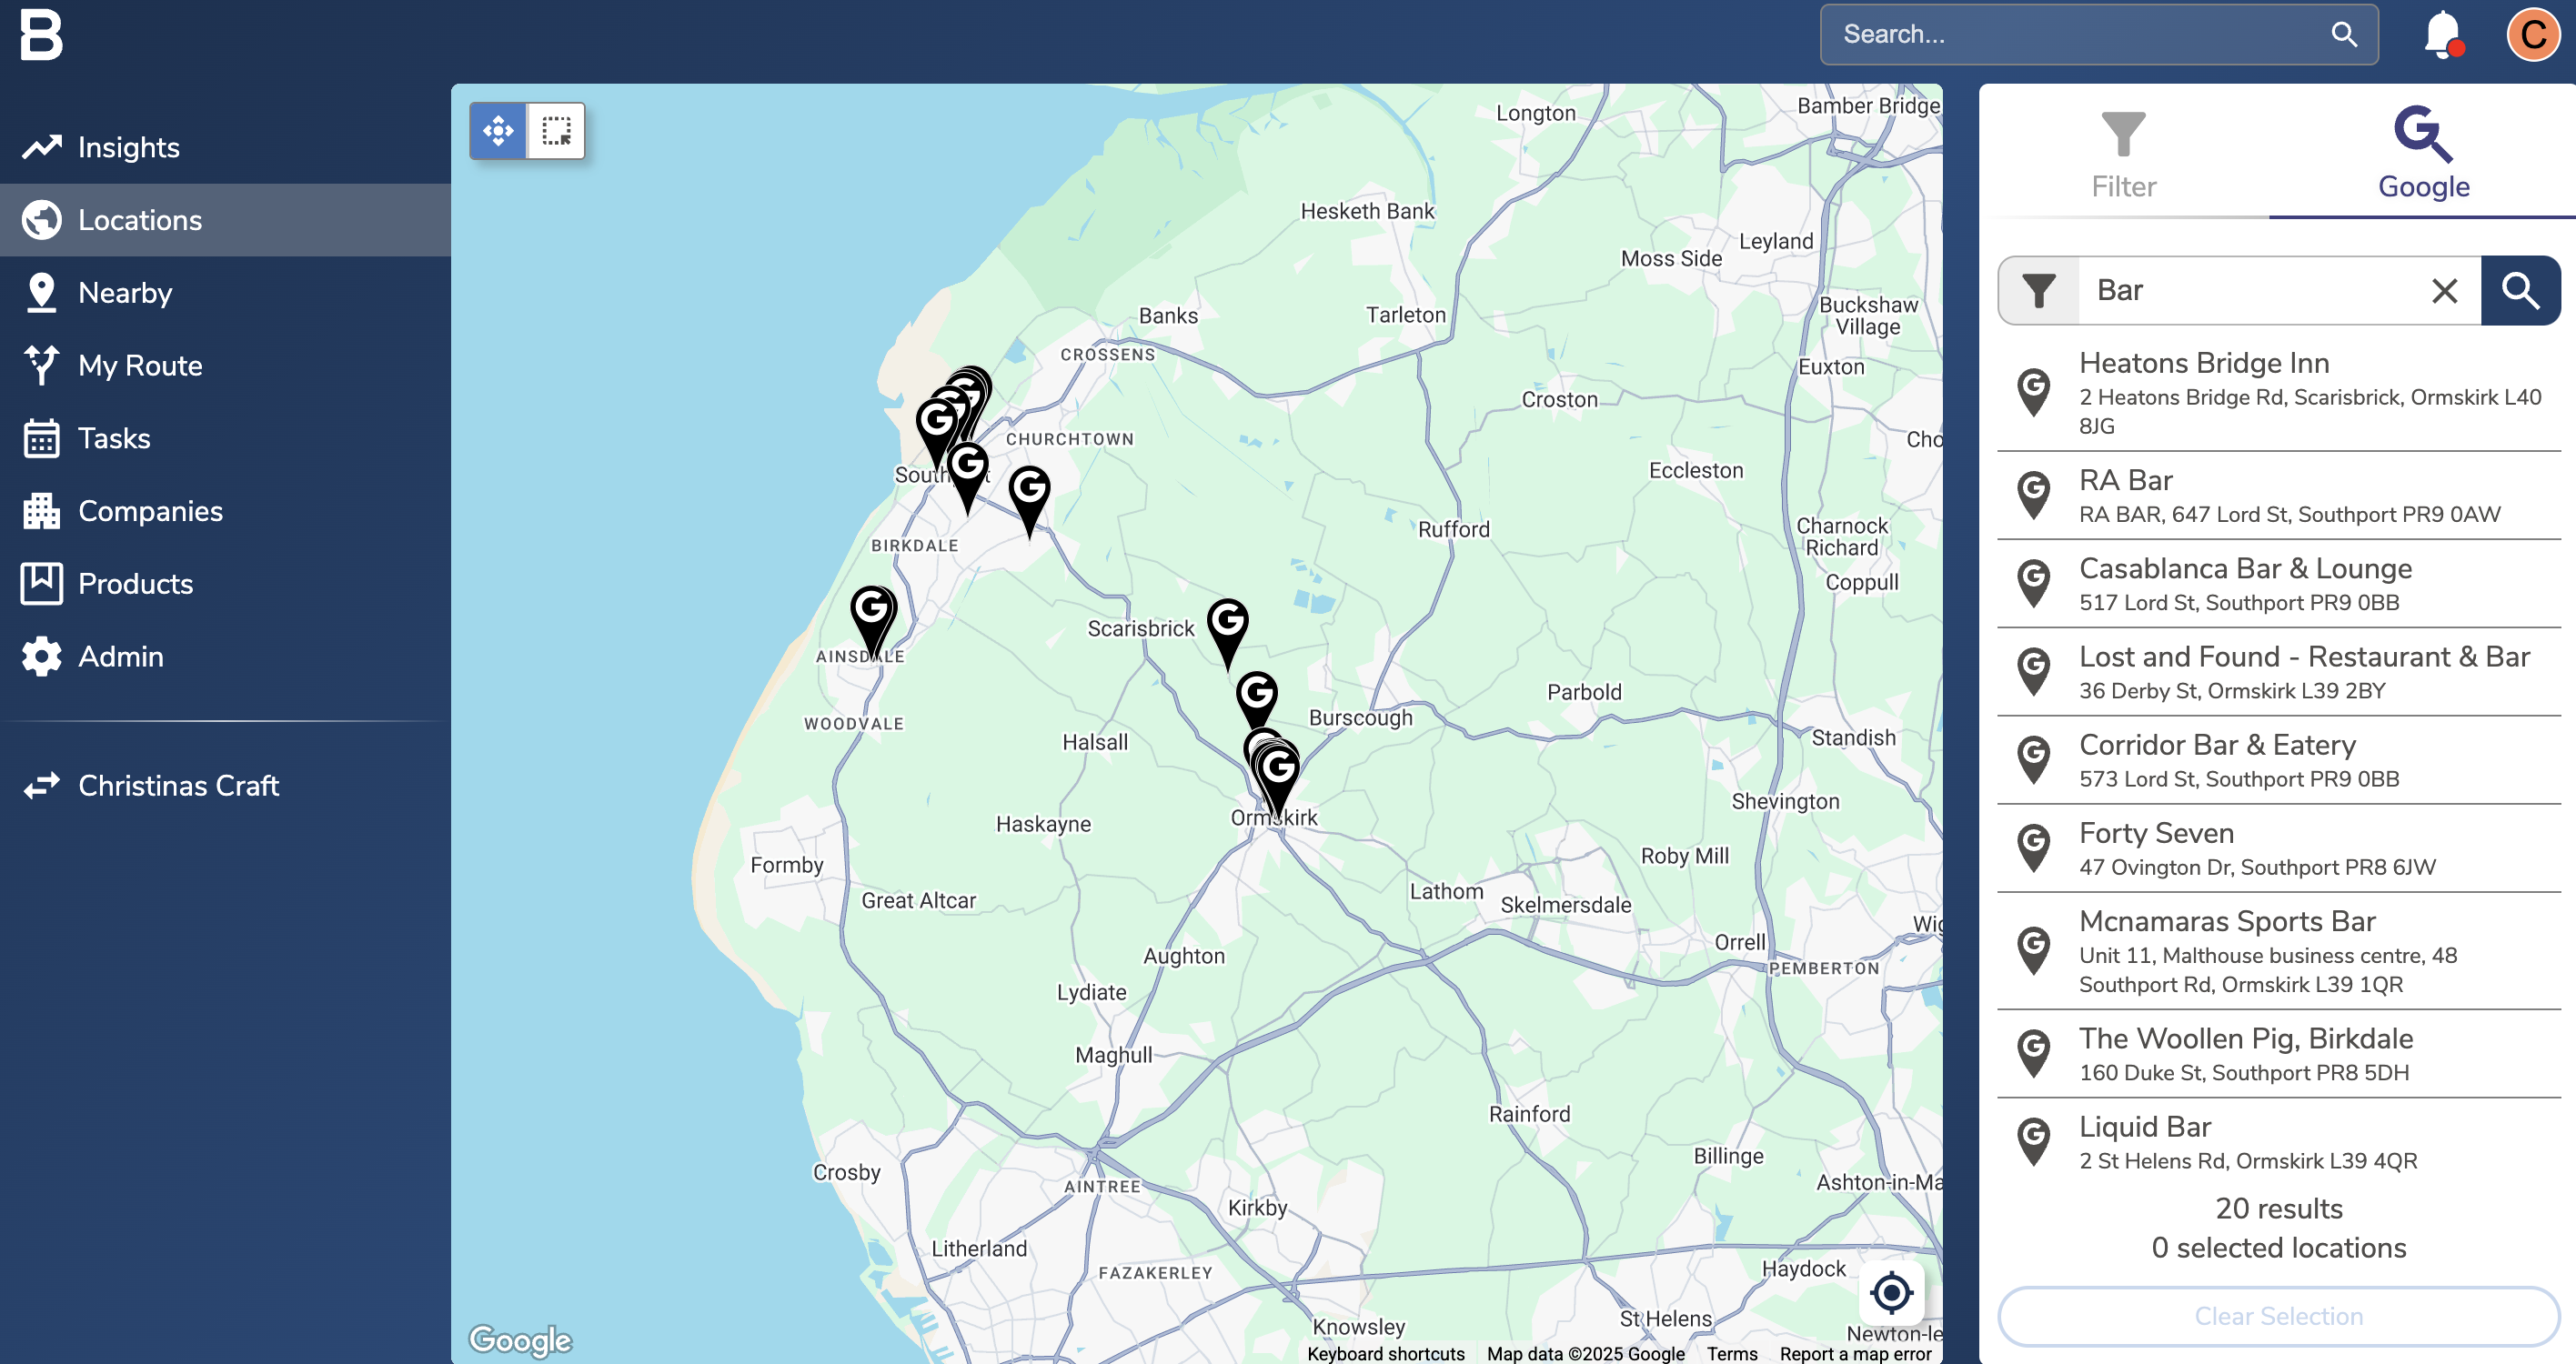Screen dimensions: 2576x1364
Task: Clear the Bar search text
Action: pos(2444,291)
